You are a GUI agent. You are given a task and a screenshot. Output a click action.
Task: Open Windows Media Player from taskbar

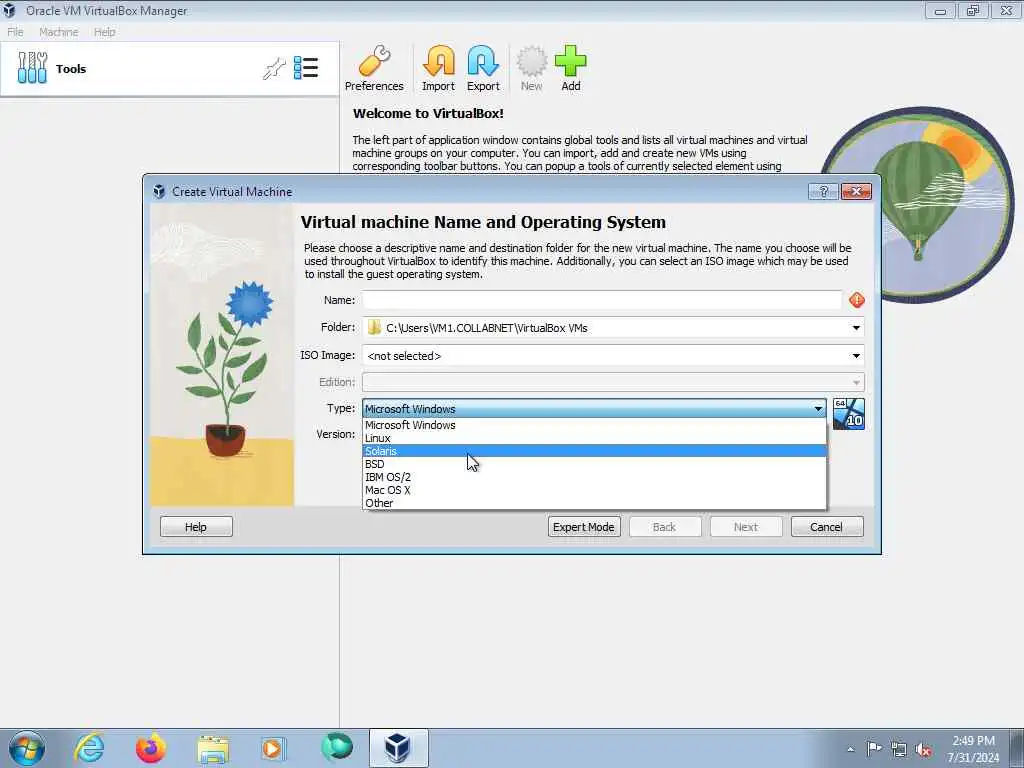coord(272,748)
